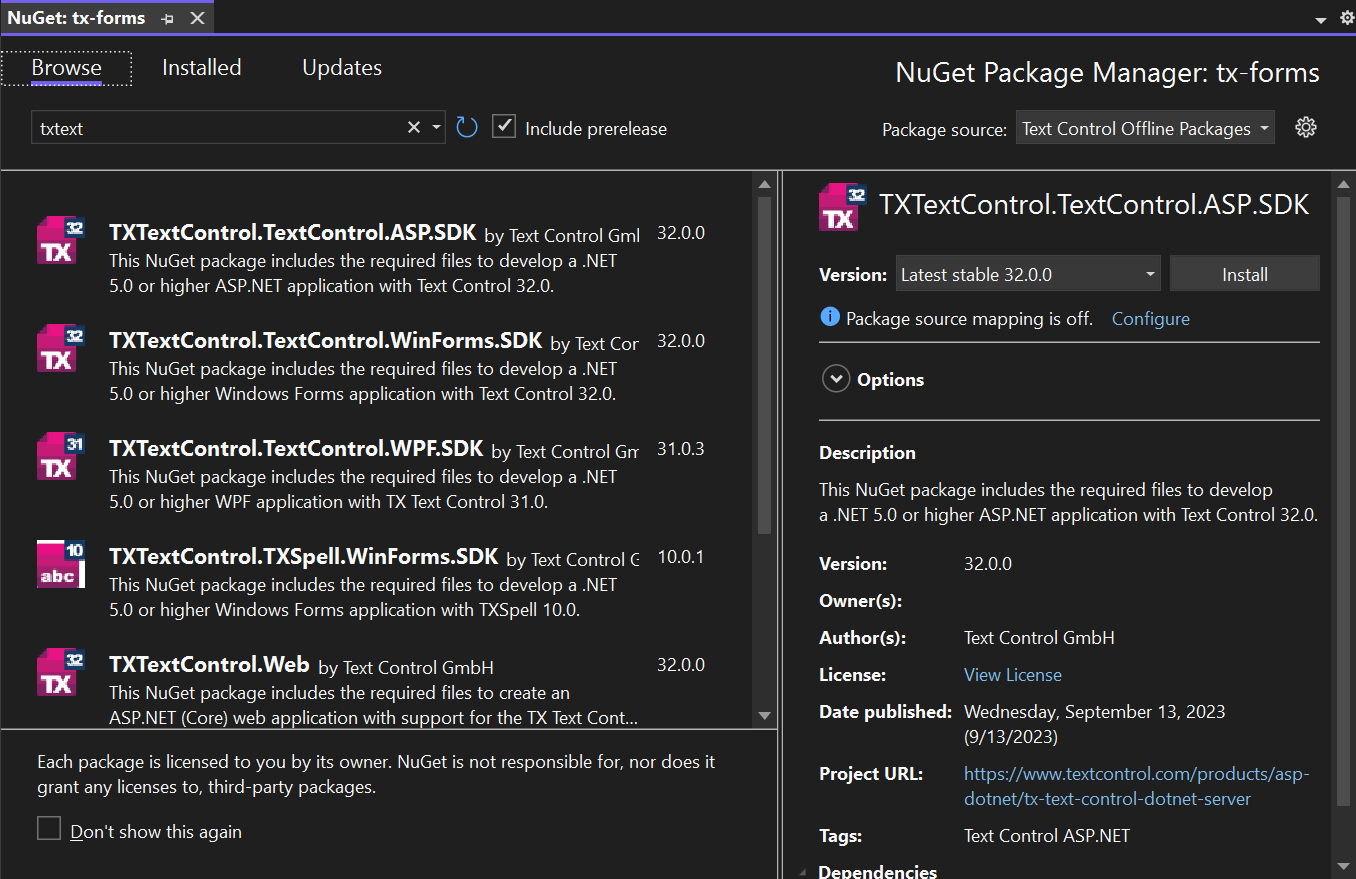Select TXTextControl.TXSpell.WinForms.SDK package title
Image resolution: width=1356 pixels, height=879 pixels.
303,556
